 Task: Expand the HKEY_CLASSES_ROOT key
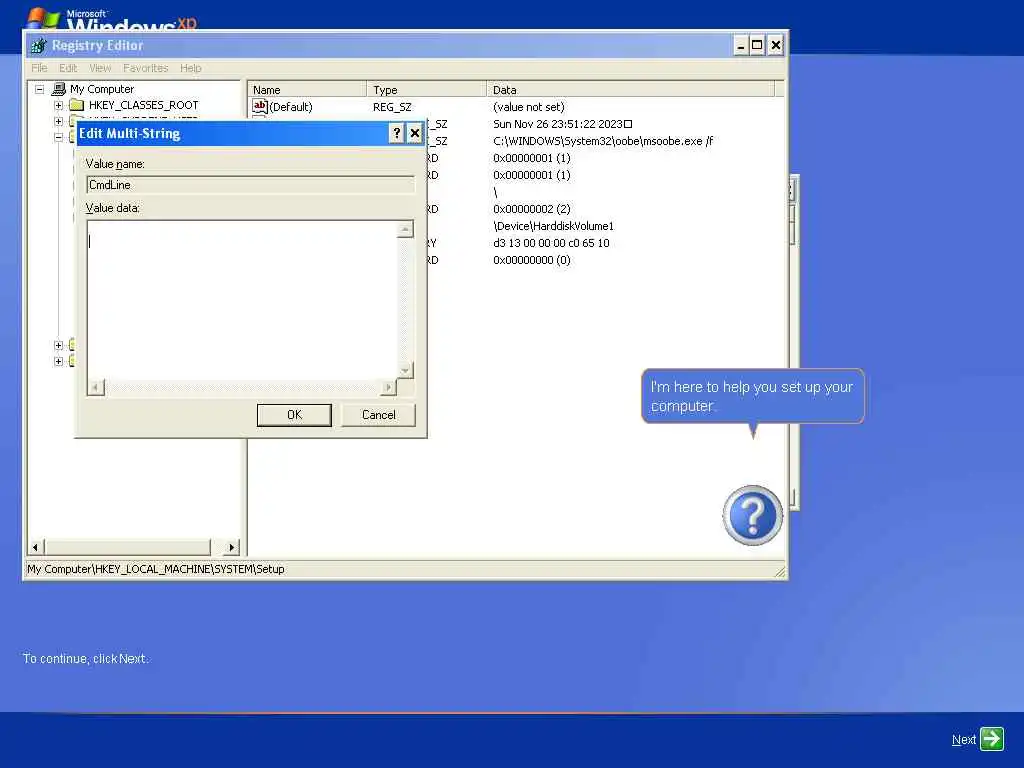[58, 105]
